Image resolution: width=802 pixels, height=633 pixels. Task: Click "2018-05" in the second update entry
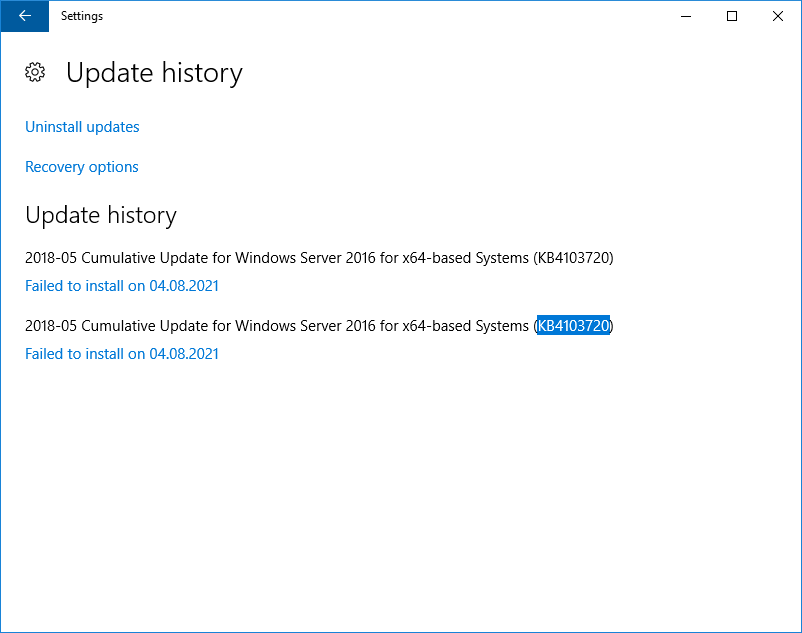50,326
